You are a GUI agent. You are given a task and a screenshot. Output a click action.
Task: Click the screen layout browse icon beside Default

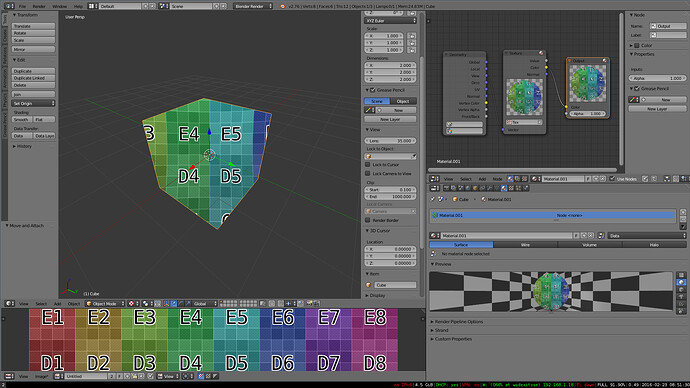click(x=92, y=6)
